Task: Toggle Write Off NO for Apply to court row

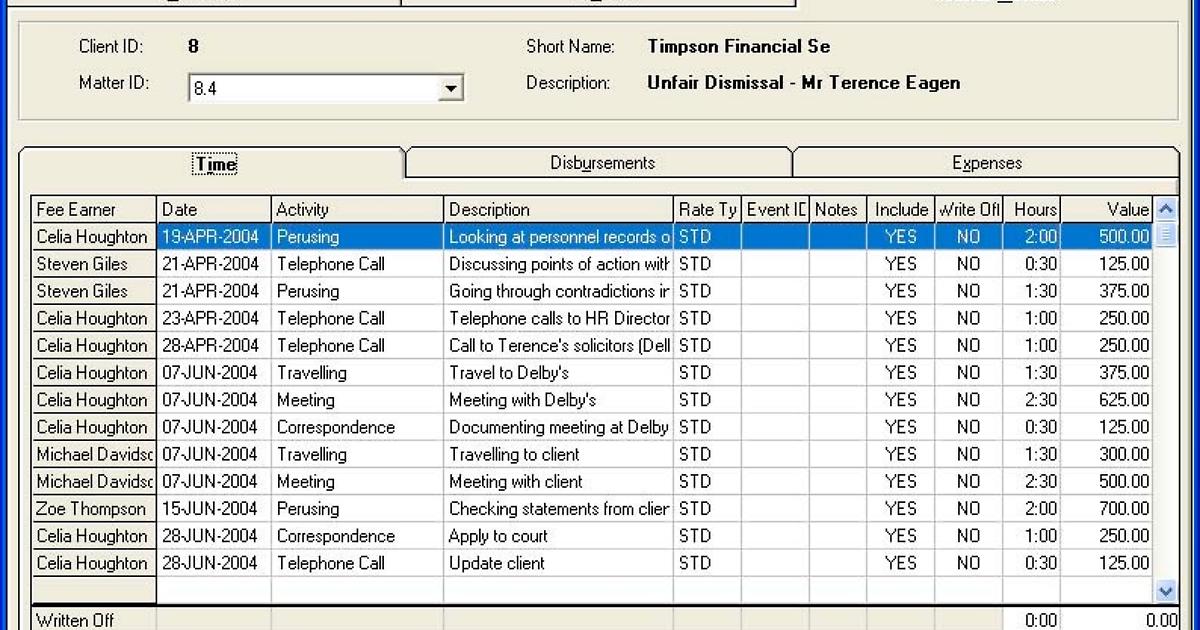Action: [x=968, y=536]
